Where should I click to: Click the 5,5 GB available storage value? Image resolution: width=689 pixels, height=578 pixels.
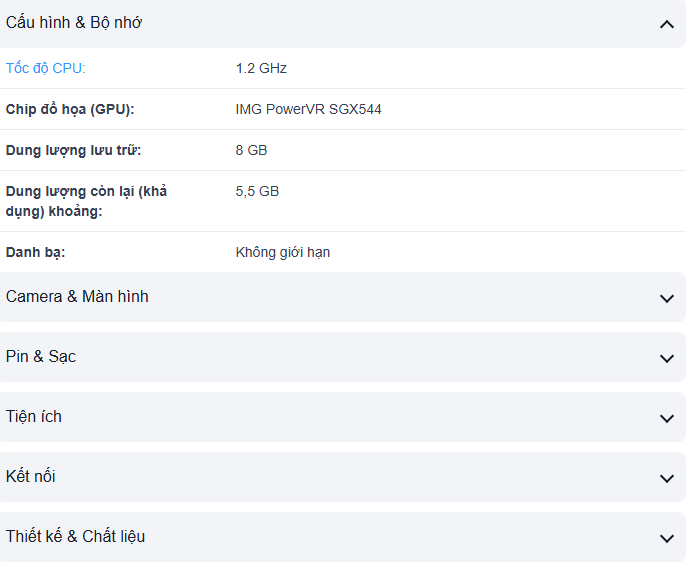click(257, 191)
